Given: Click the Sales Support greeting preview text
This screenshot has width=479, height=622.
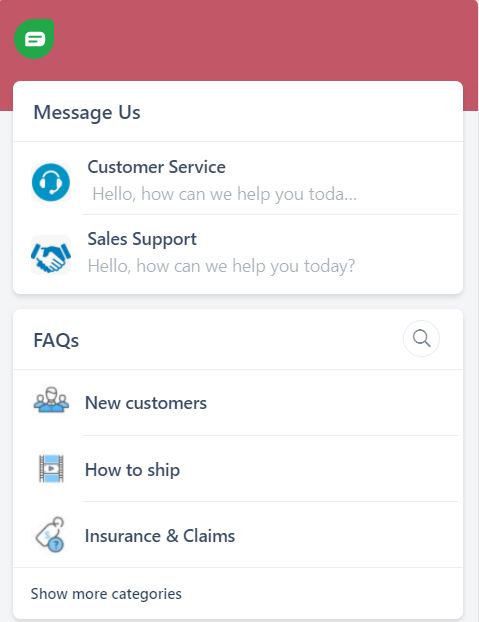Looking at the screenshot, I should click(x=221, y=266).
